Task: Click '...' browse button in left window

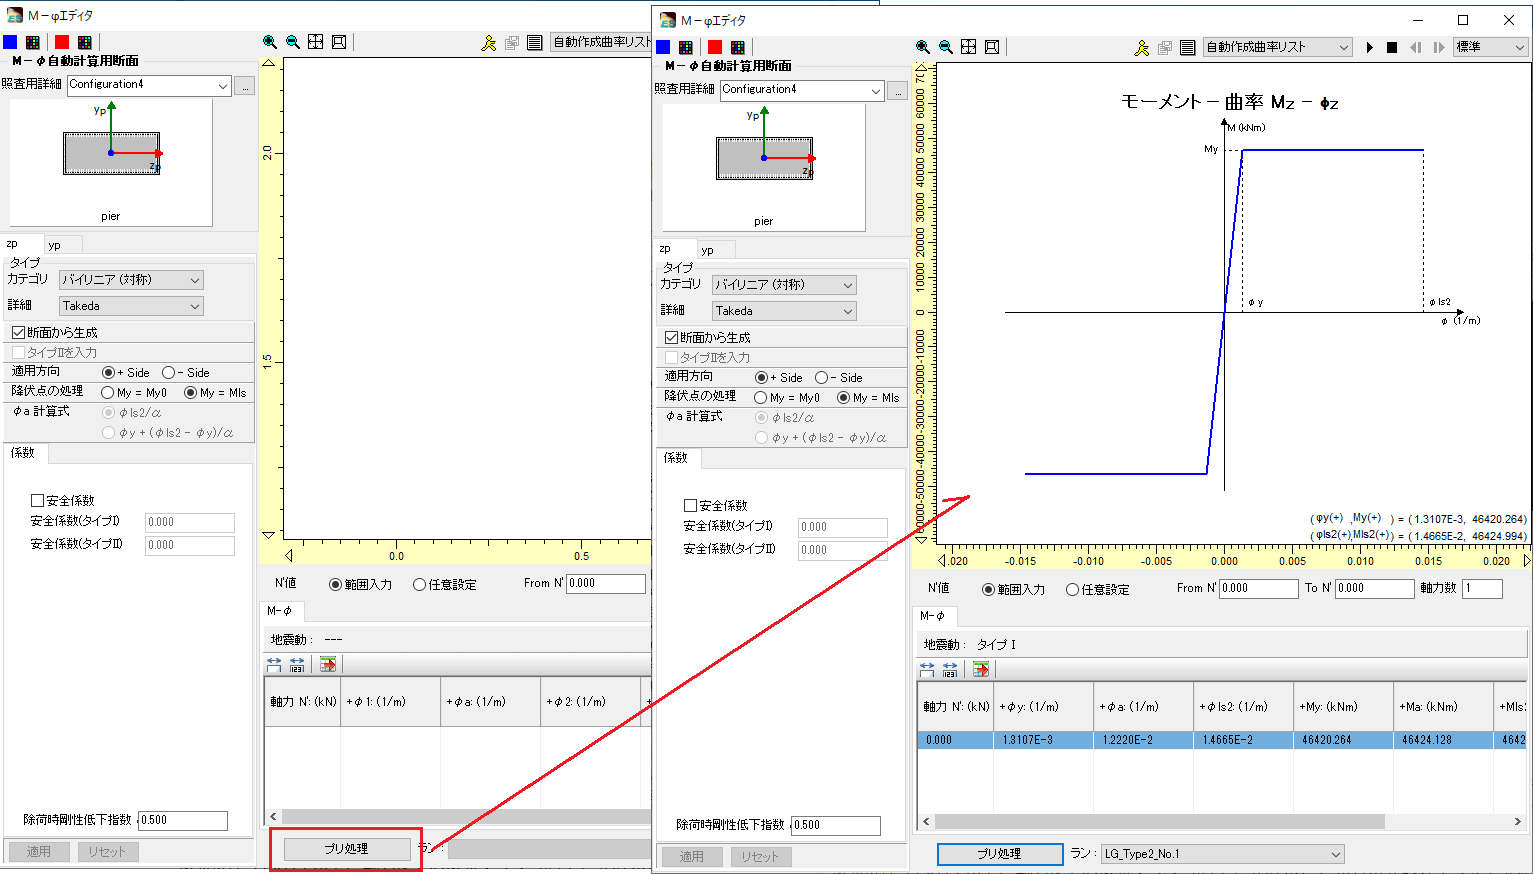Action: (245, 86)
